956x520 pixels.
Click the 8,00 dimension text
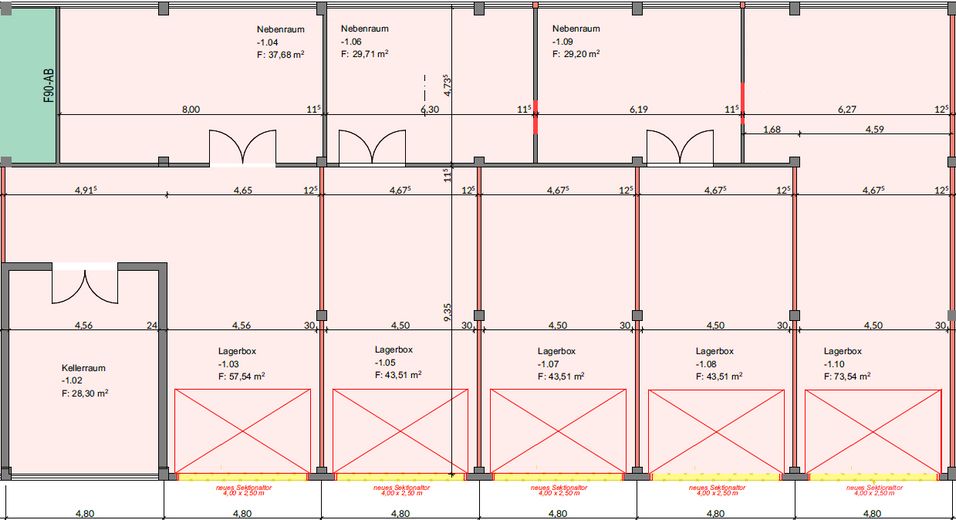[191, 109]
